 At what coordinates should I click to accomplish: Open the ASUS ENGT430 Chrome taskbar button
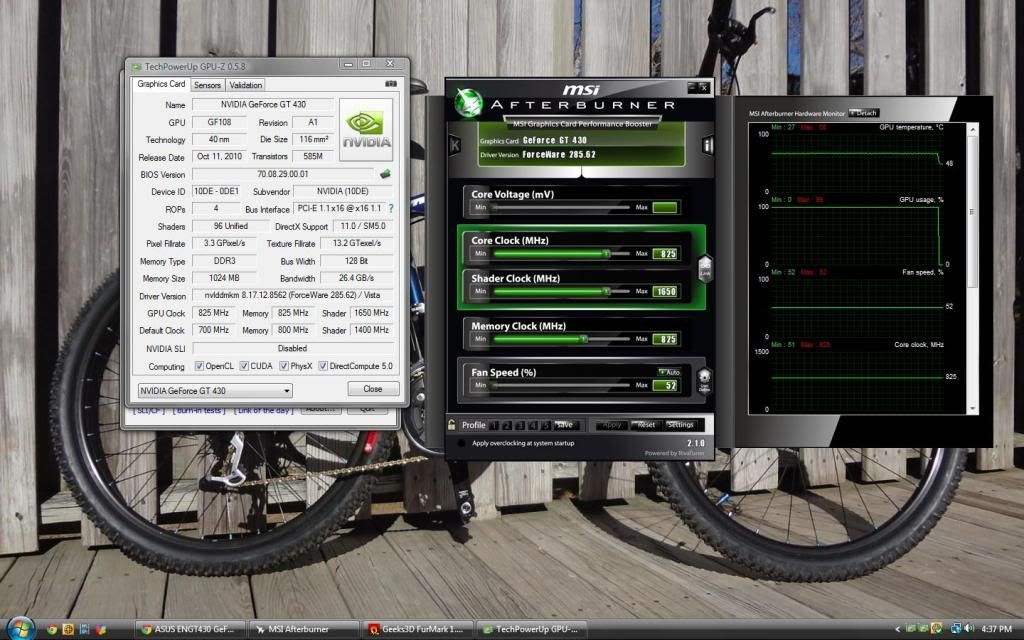tap(190, 630)
